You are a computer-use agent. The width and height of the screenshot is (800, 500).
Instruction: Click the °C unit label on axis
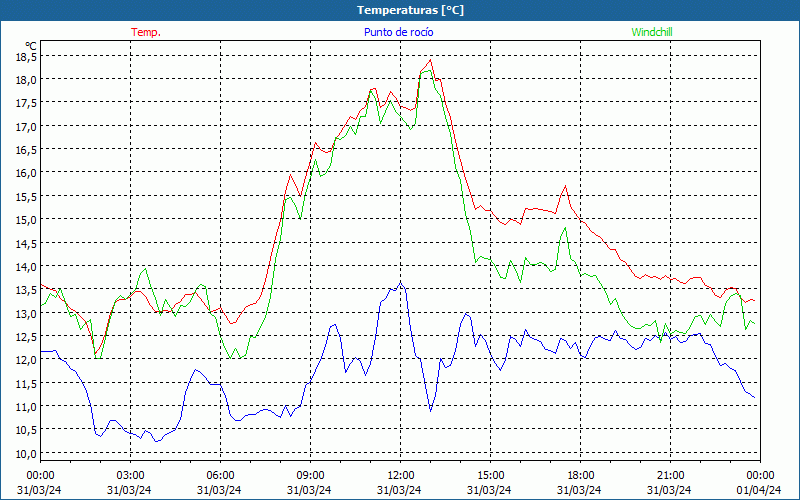[31, 46]
